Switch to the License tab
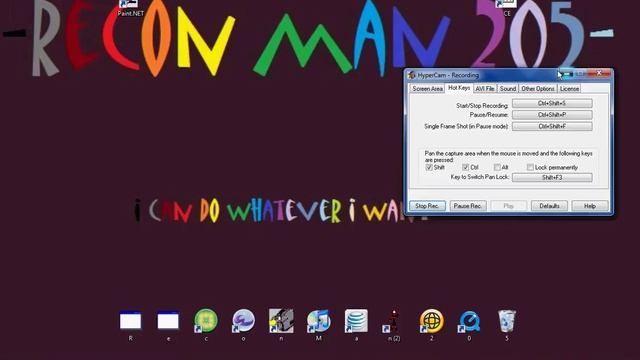Image resolution: width=640 pixels, height=360 pixels. click(x=569, y=89)
